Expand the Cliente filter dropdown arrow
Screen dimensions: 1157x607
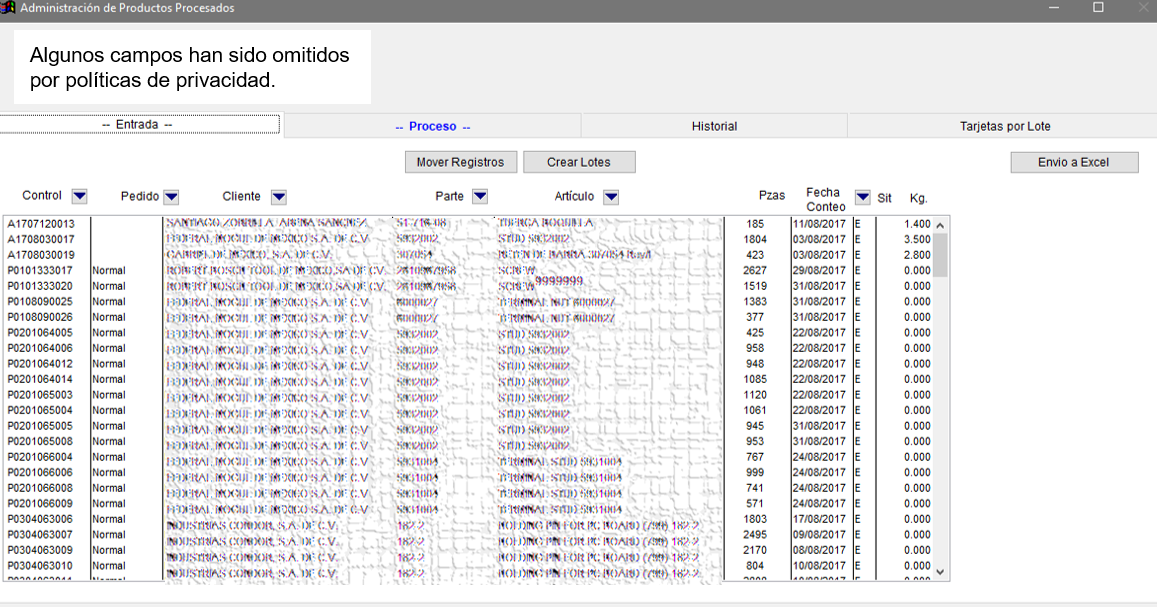(x=279, y=197)
